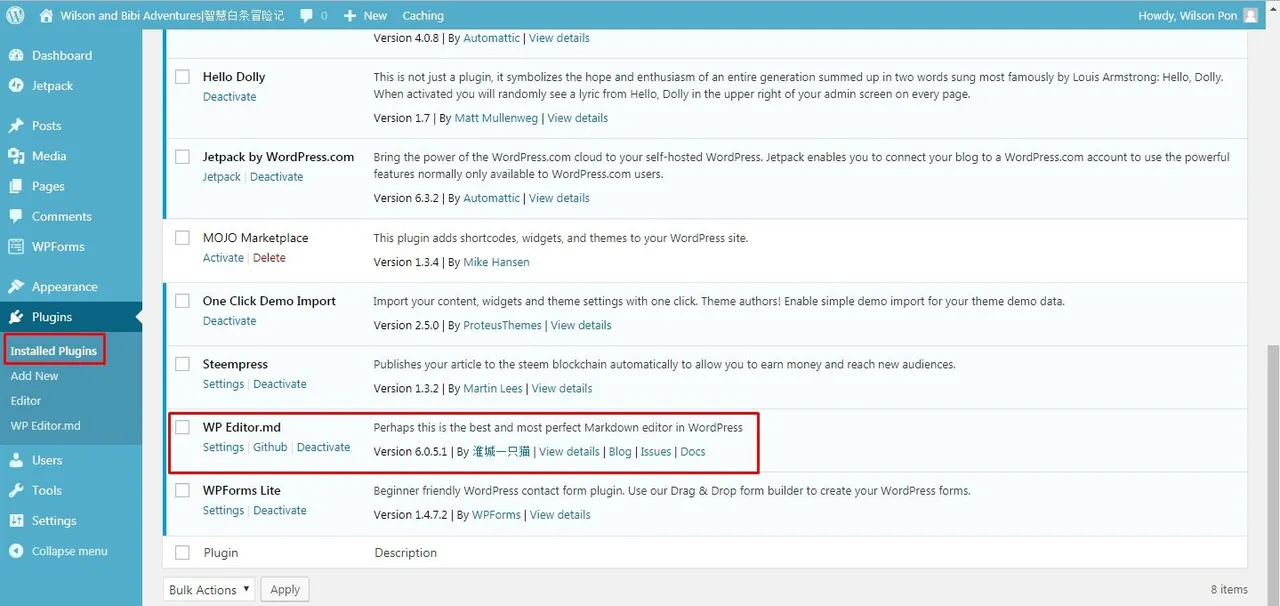Open WPForms Lite Settings link
This screenshot has width=1280, height=606.
223,510
